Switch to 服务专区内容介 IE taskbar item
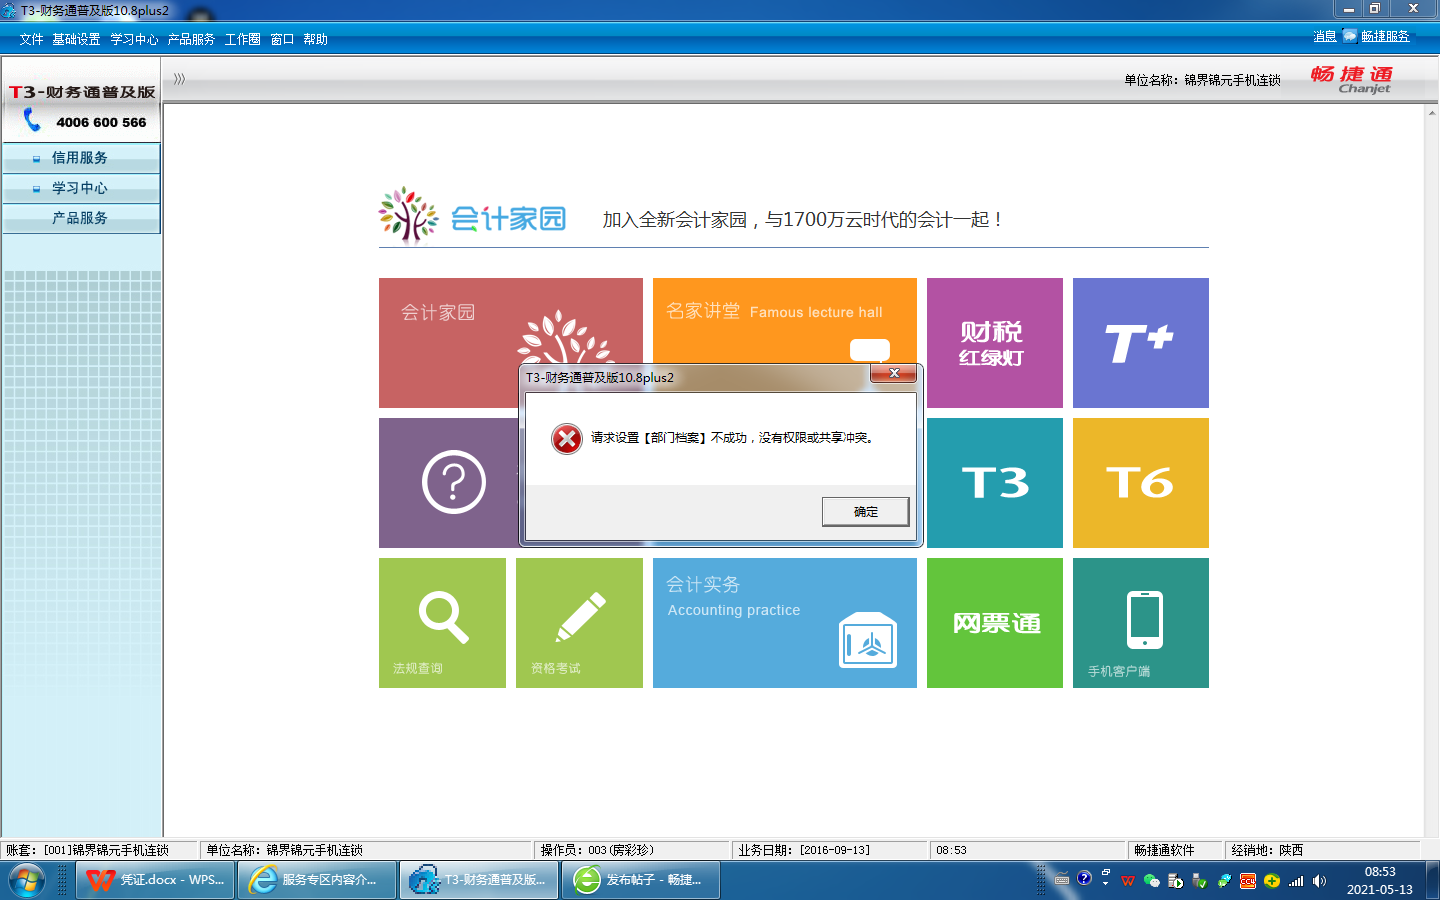Viewport: 1440px width, 900px height. (x=317, y=880)
